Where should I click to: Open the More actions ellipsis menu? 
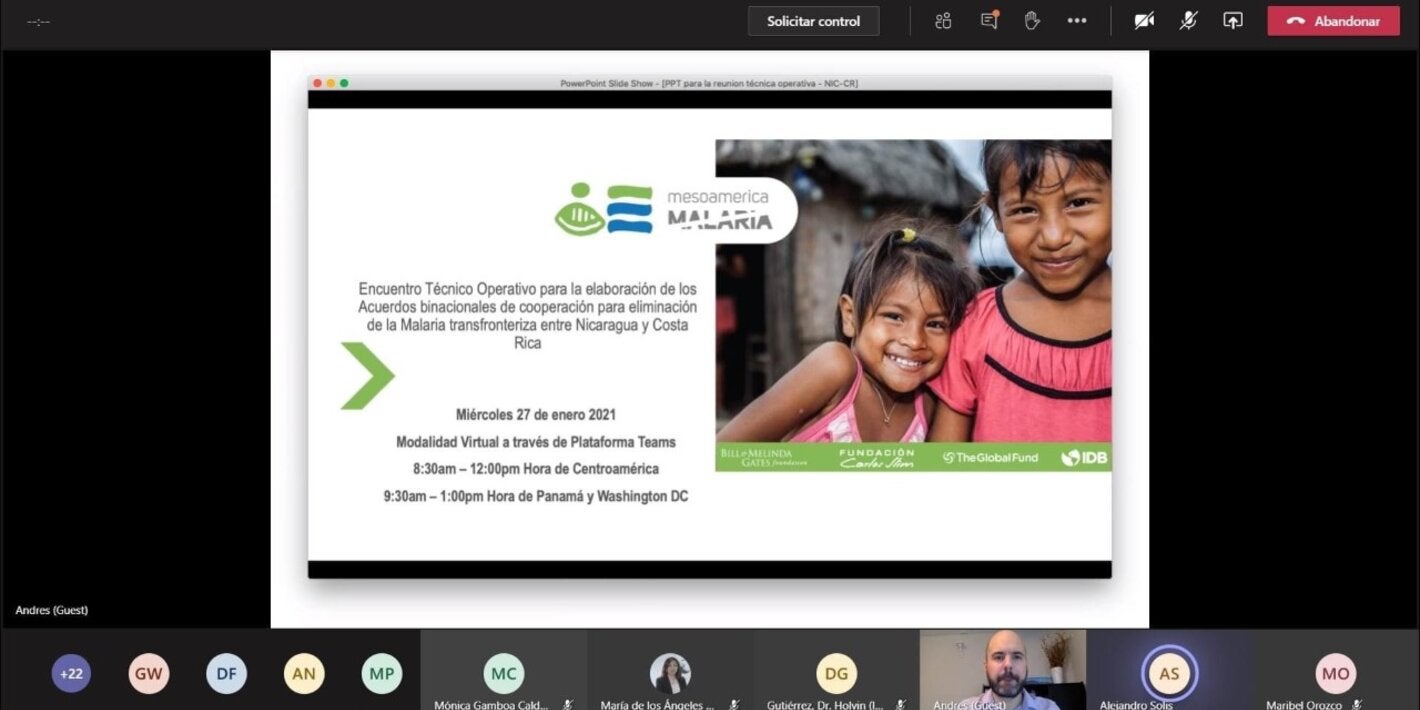[x=1077, y=21]
